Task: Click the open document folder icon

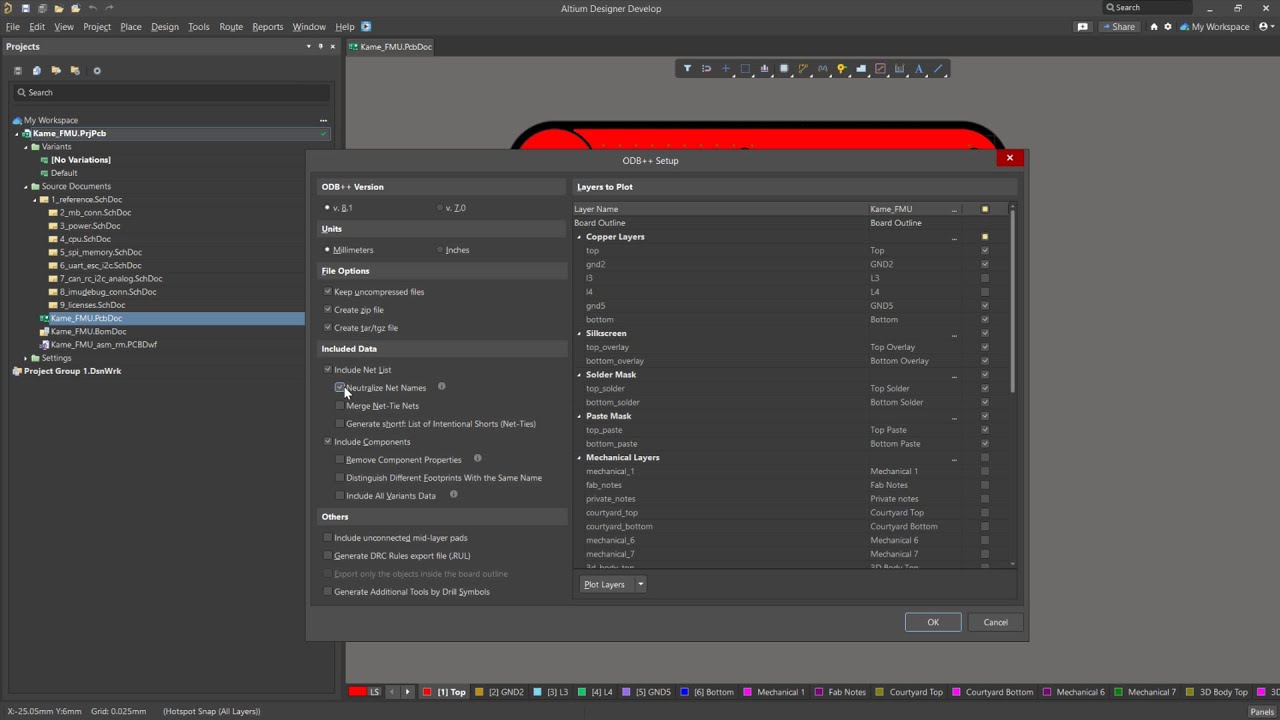Action: point(59,9)
